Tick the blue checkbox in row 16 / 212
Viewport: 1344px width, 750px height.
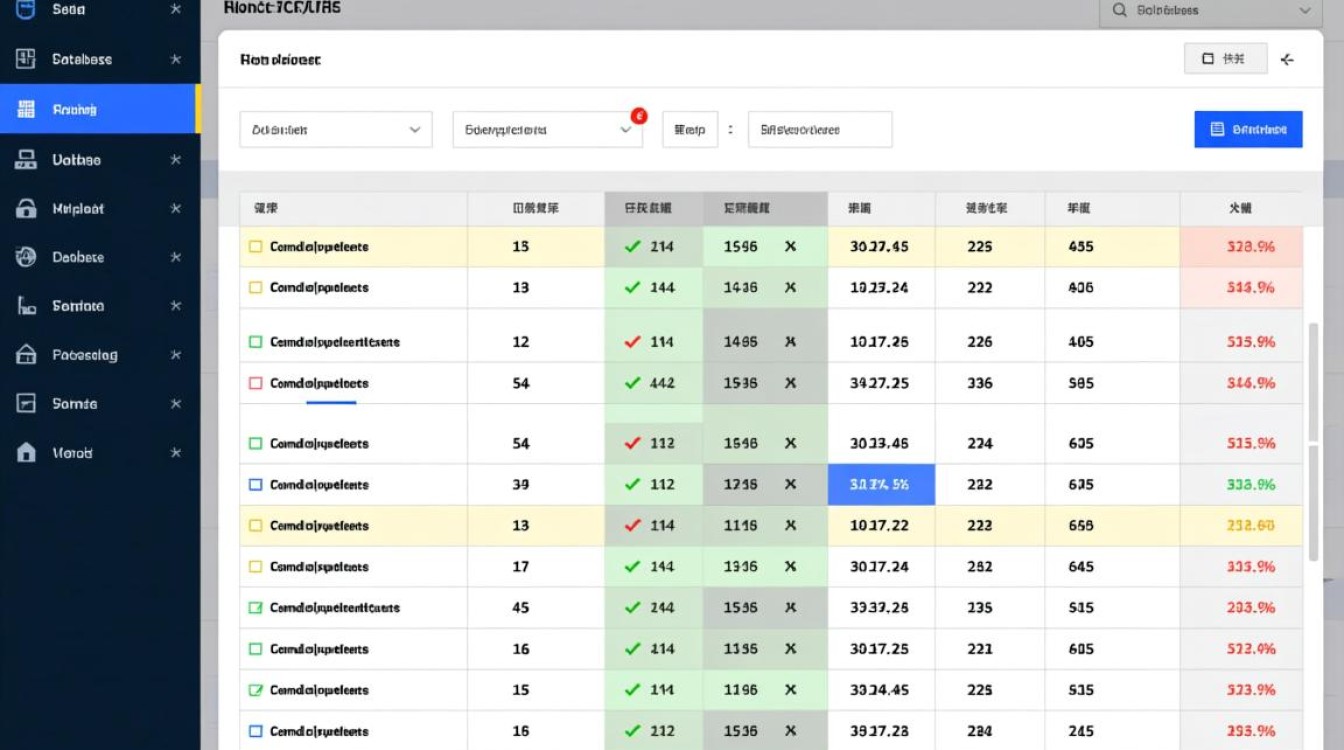tap(255, 730)
